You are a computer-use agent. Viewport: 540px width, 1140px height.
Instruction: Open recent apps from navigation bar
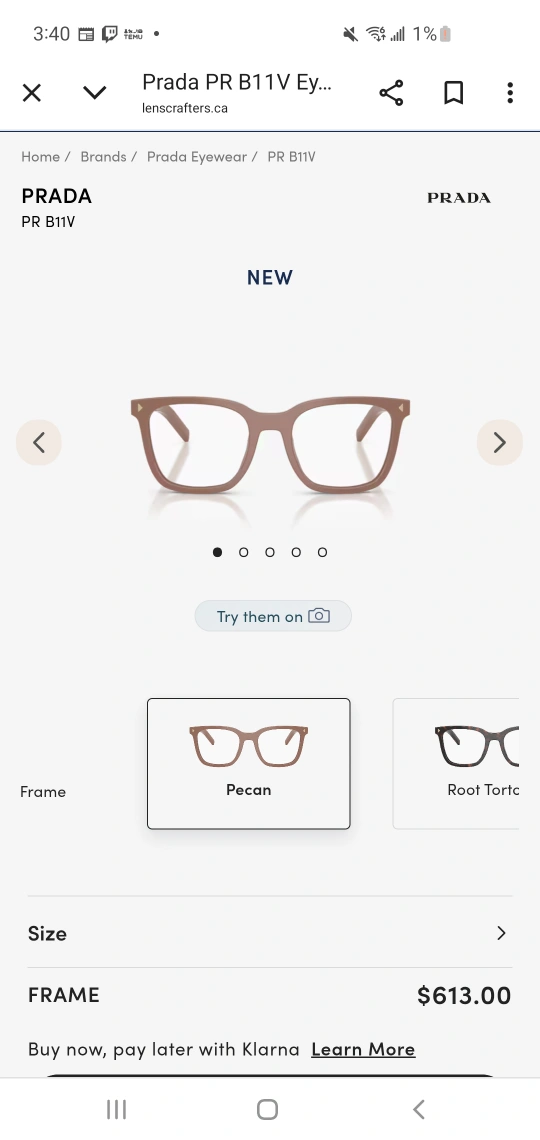tap(116, 1109)
